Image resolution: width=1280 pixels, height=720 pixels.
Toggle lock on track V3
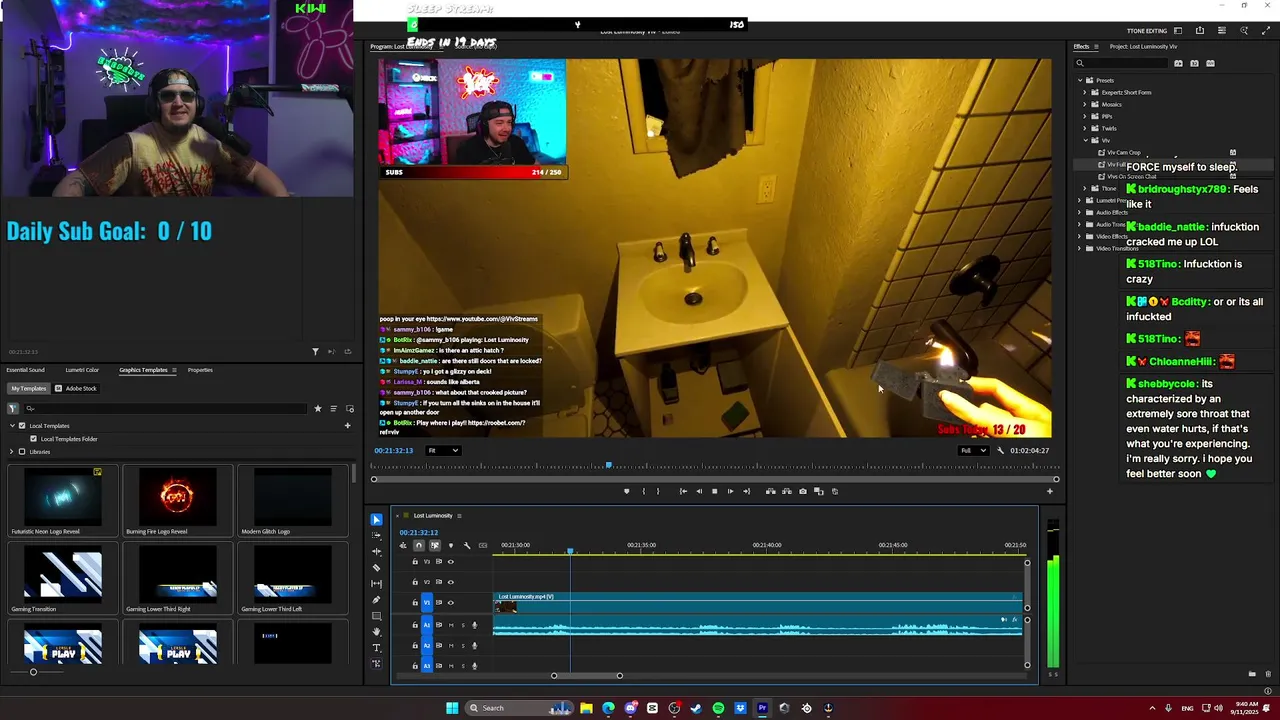[x=415, y=562]
